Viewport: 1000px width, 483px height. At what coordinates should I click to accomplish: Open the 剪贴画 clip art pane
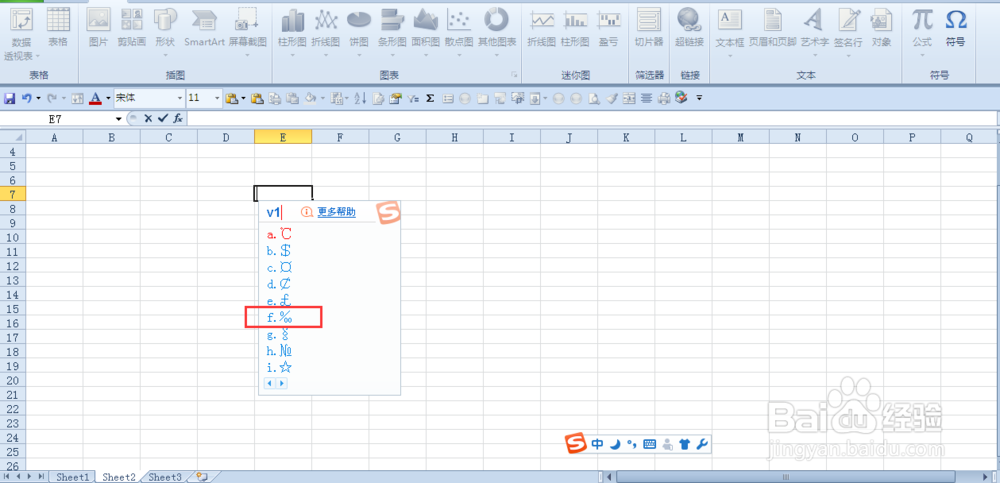point(132,29)
